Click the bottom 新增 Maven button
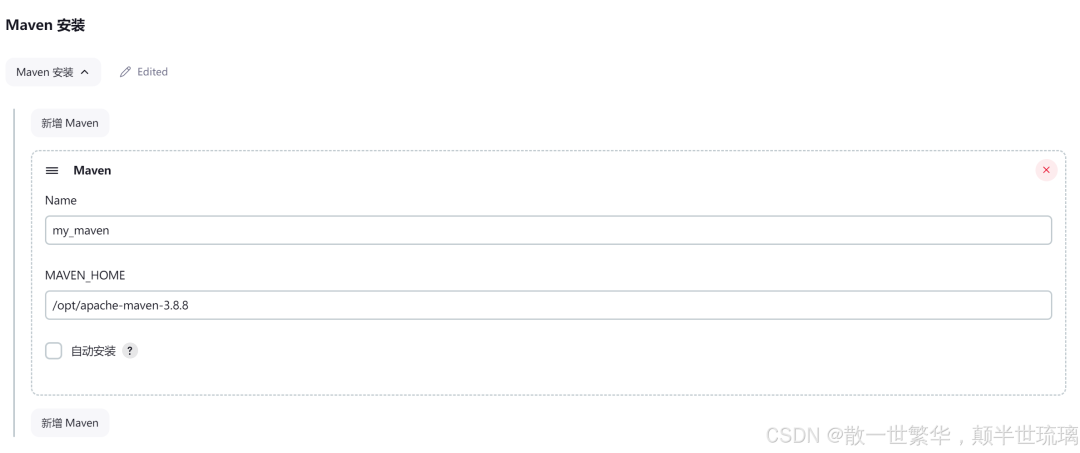The height and width of the screenshot is (453, 1080). tap(70, 423)
